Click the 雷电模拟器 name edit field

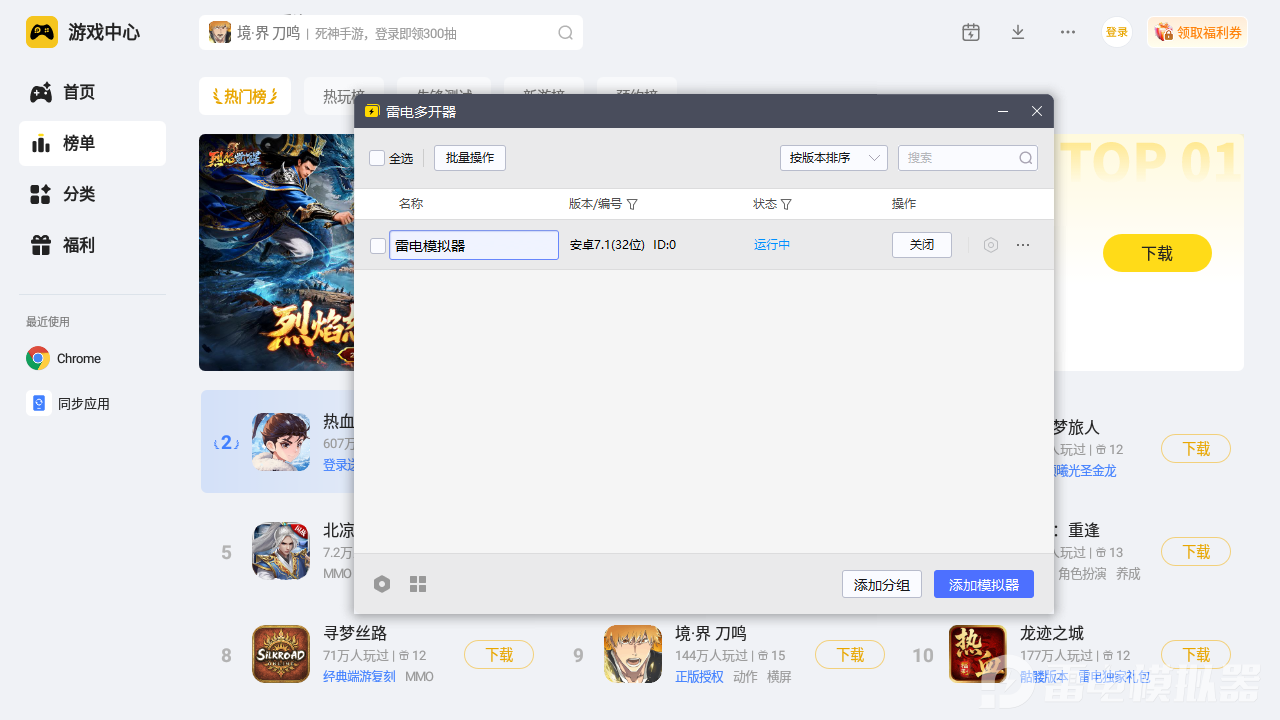tap(474, 245)
